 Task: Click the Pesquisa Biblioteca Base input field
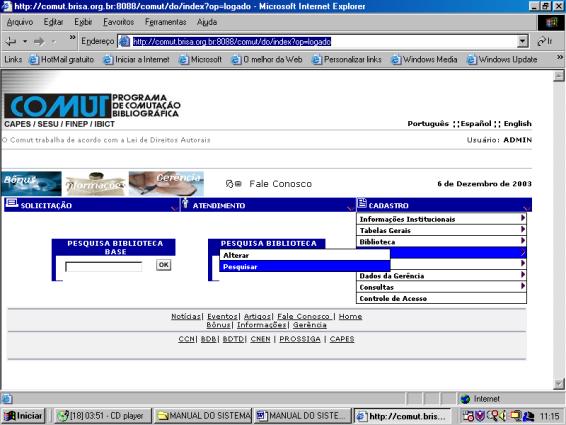click(x=104, y=266)
